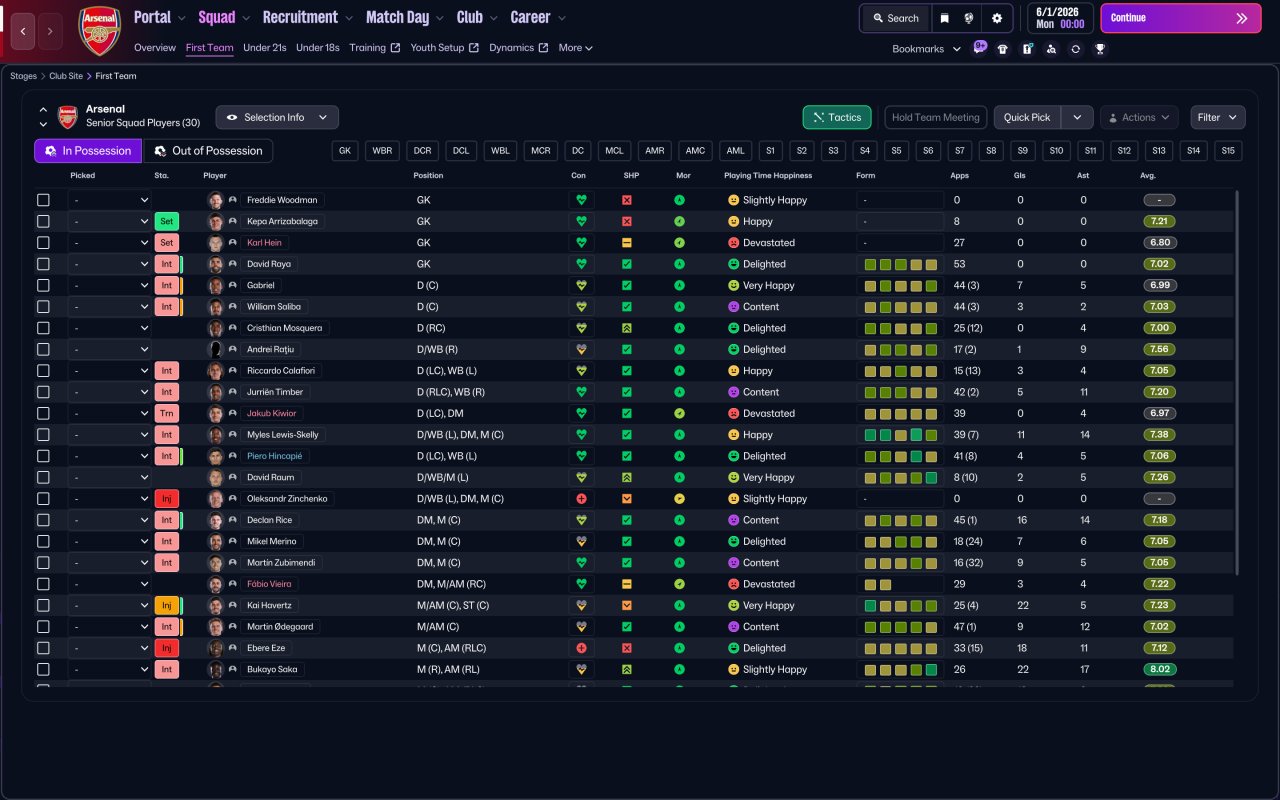This screenshot has width=1280, height=800.
Task: Click the Hold Team Meeting button
Action: coord(936,117)
